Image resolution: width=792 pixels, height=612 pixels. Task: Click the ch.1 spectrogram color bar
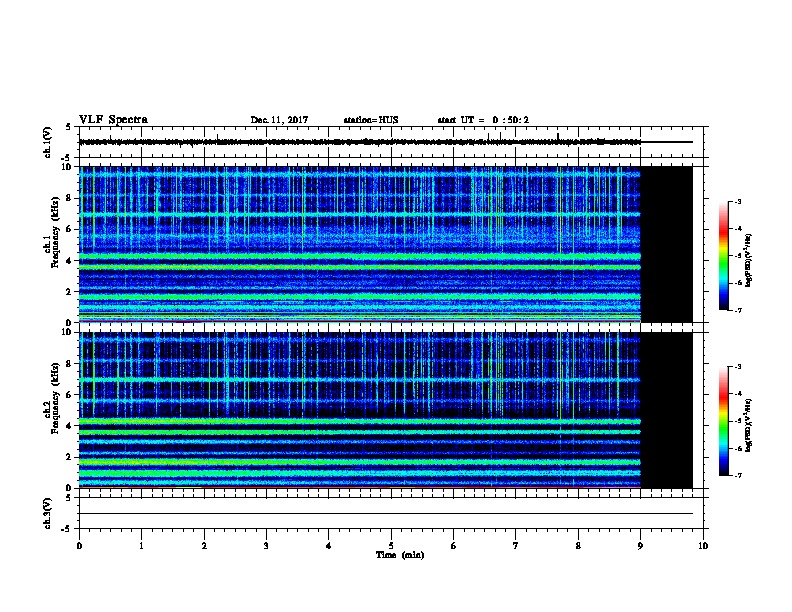click(x=723, y=256)
